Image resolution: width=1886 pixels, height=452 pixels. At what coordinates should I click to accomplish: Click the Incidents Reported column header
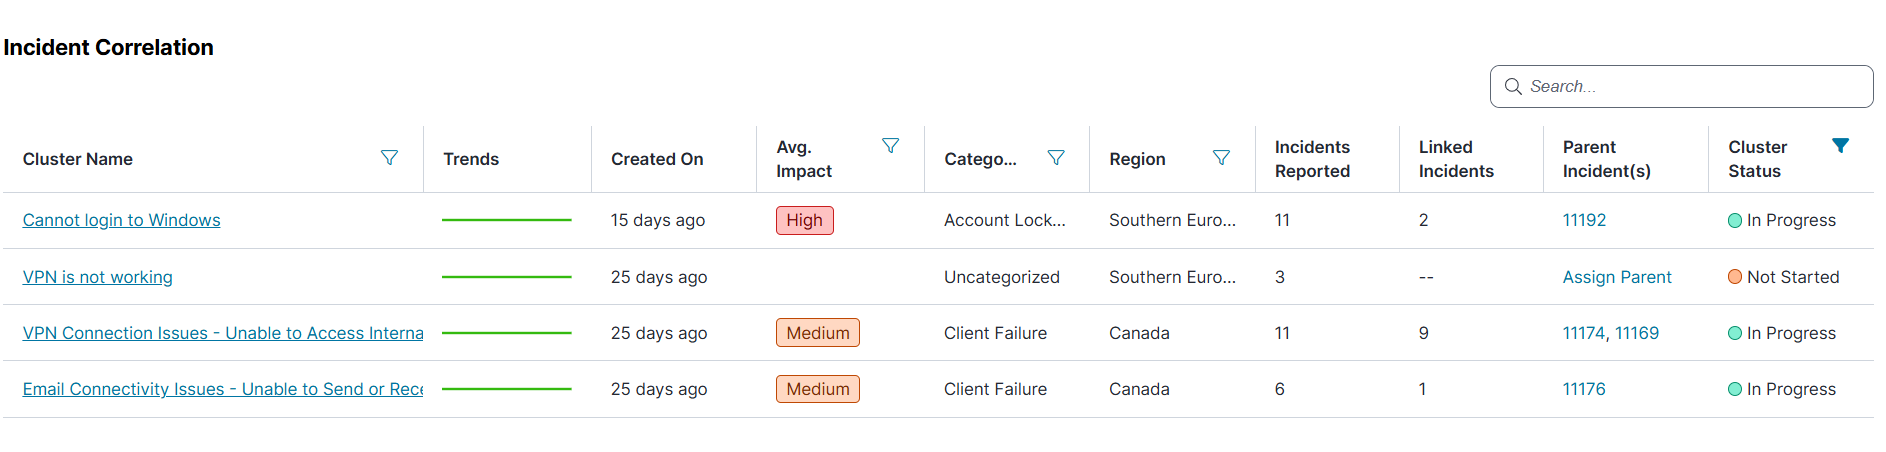[1311, 159]
